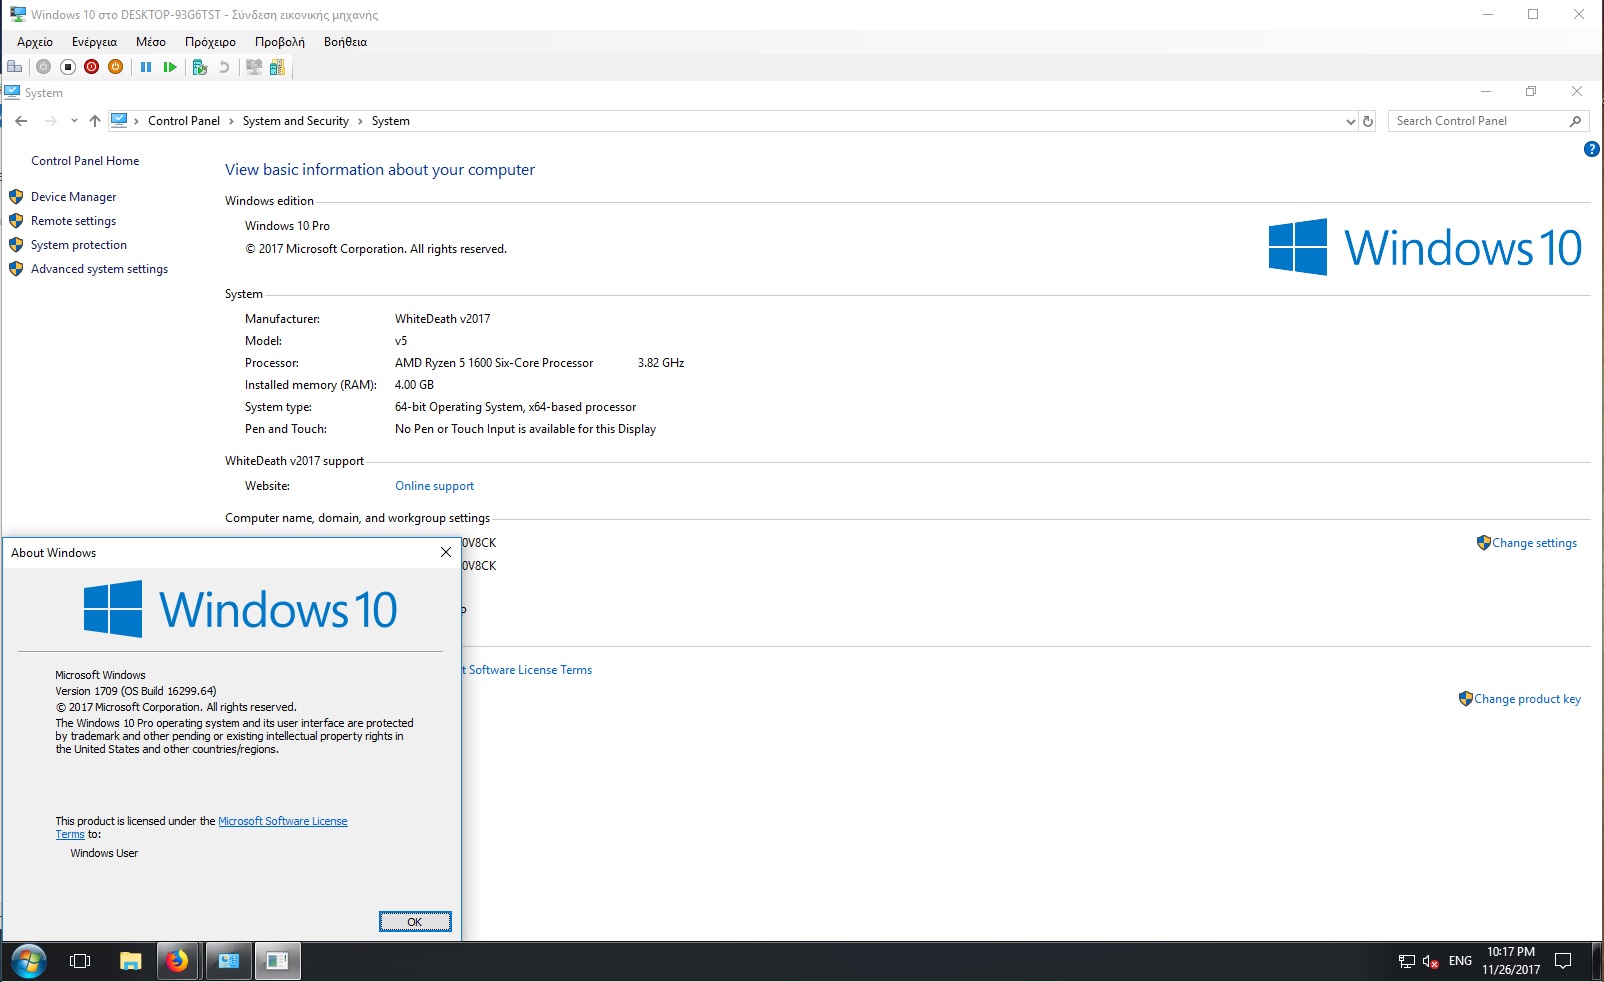Click the network tray icon
The image size is (1604, 982).
click(1406, 961)
